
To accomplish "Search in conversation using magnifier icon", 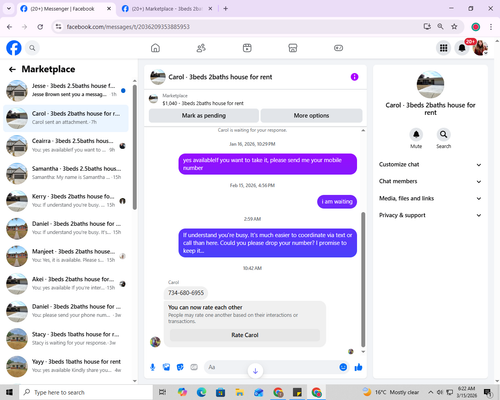I will click(443, 134).
